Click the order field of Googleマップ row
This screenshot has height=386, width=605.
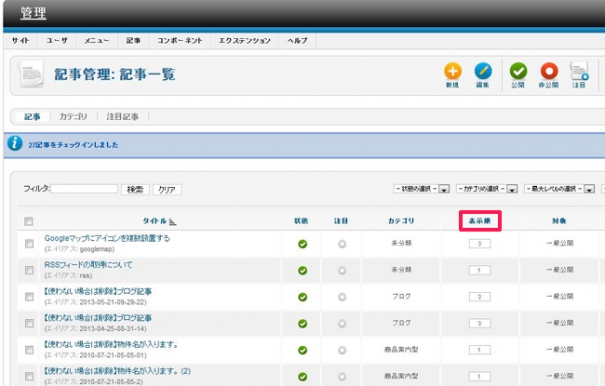point(480,244)
